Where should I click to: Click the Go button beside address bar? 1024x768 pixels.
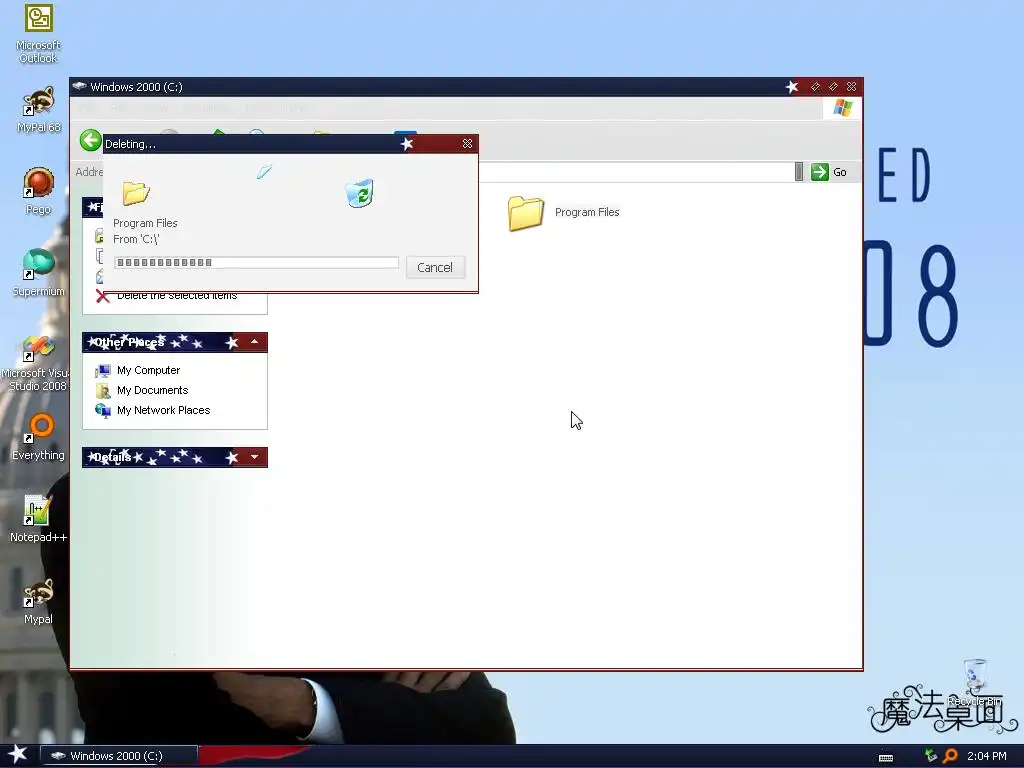[x=829, y=172]
